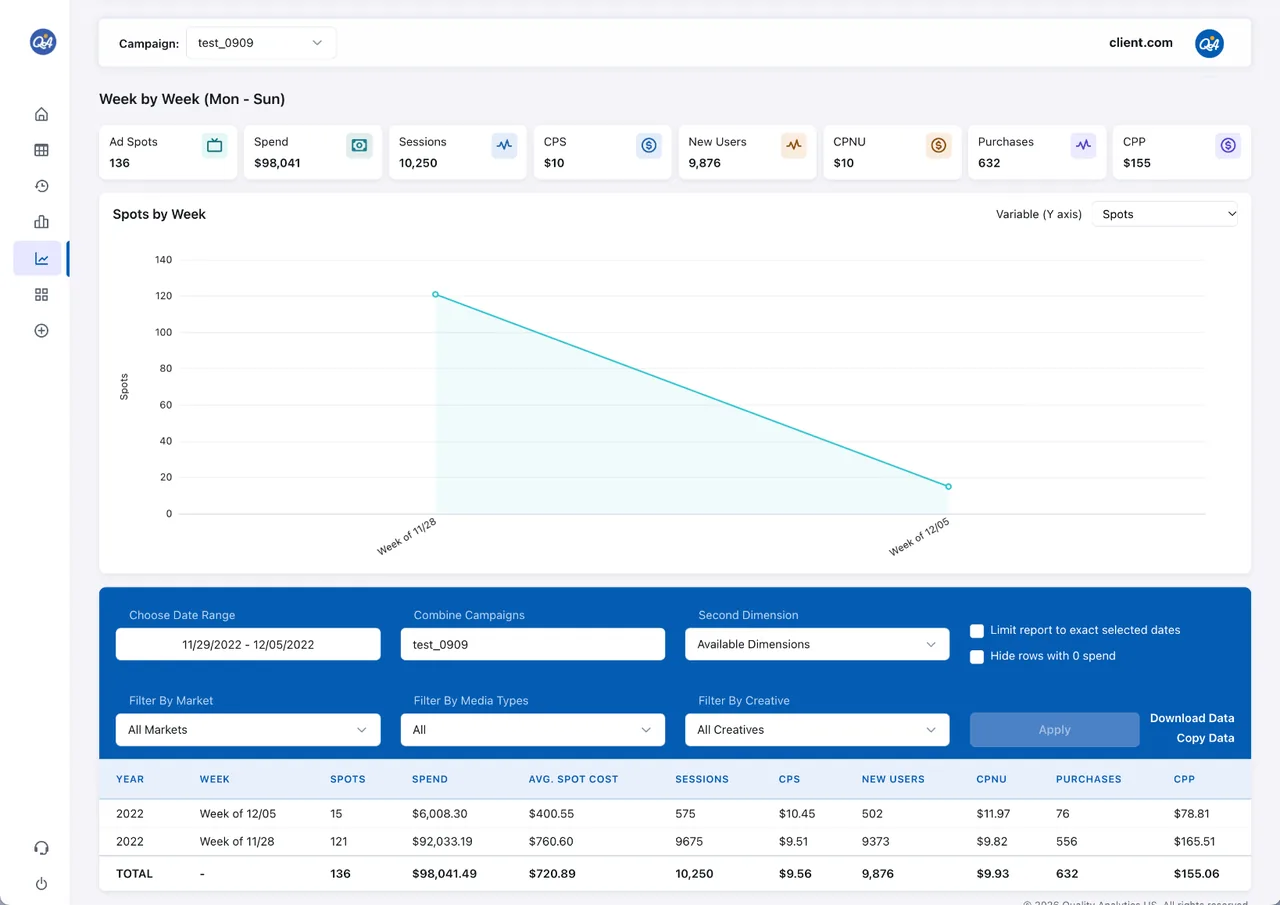Click the Ad Spots TV icon
1280x905 pixels.
click(x=214, y=146)
